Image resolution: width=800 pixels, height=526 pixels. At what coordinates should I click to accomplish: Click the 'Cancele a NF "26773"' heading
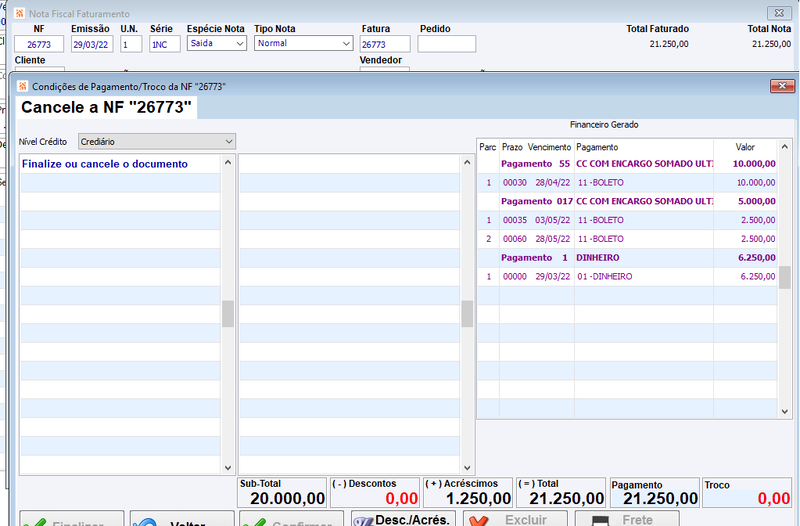106,107
